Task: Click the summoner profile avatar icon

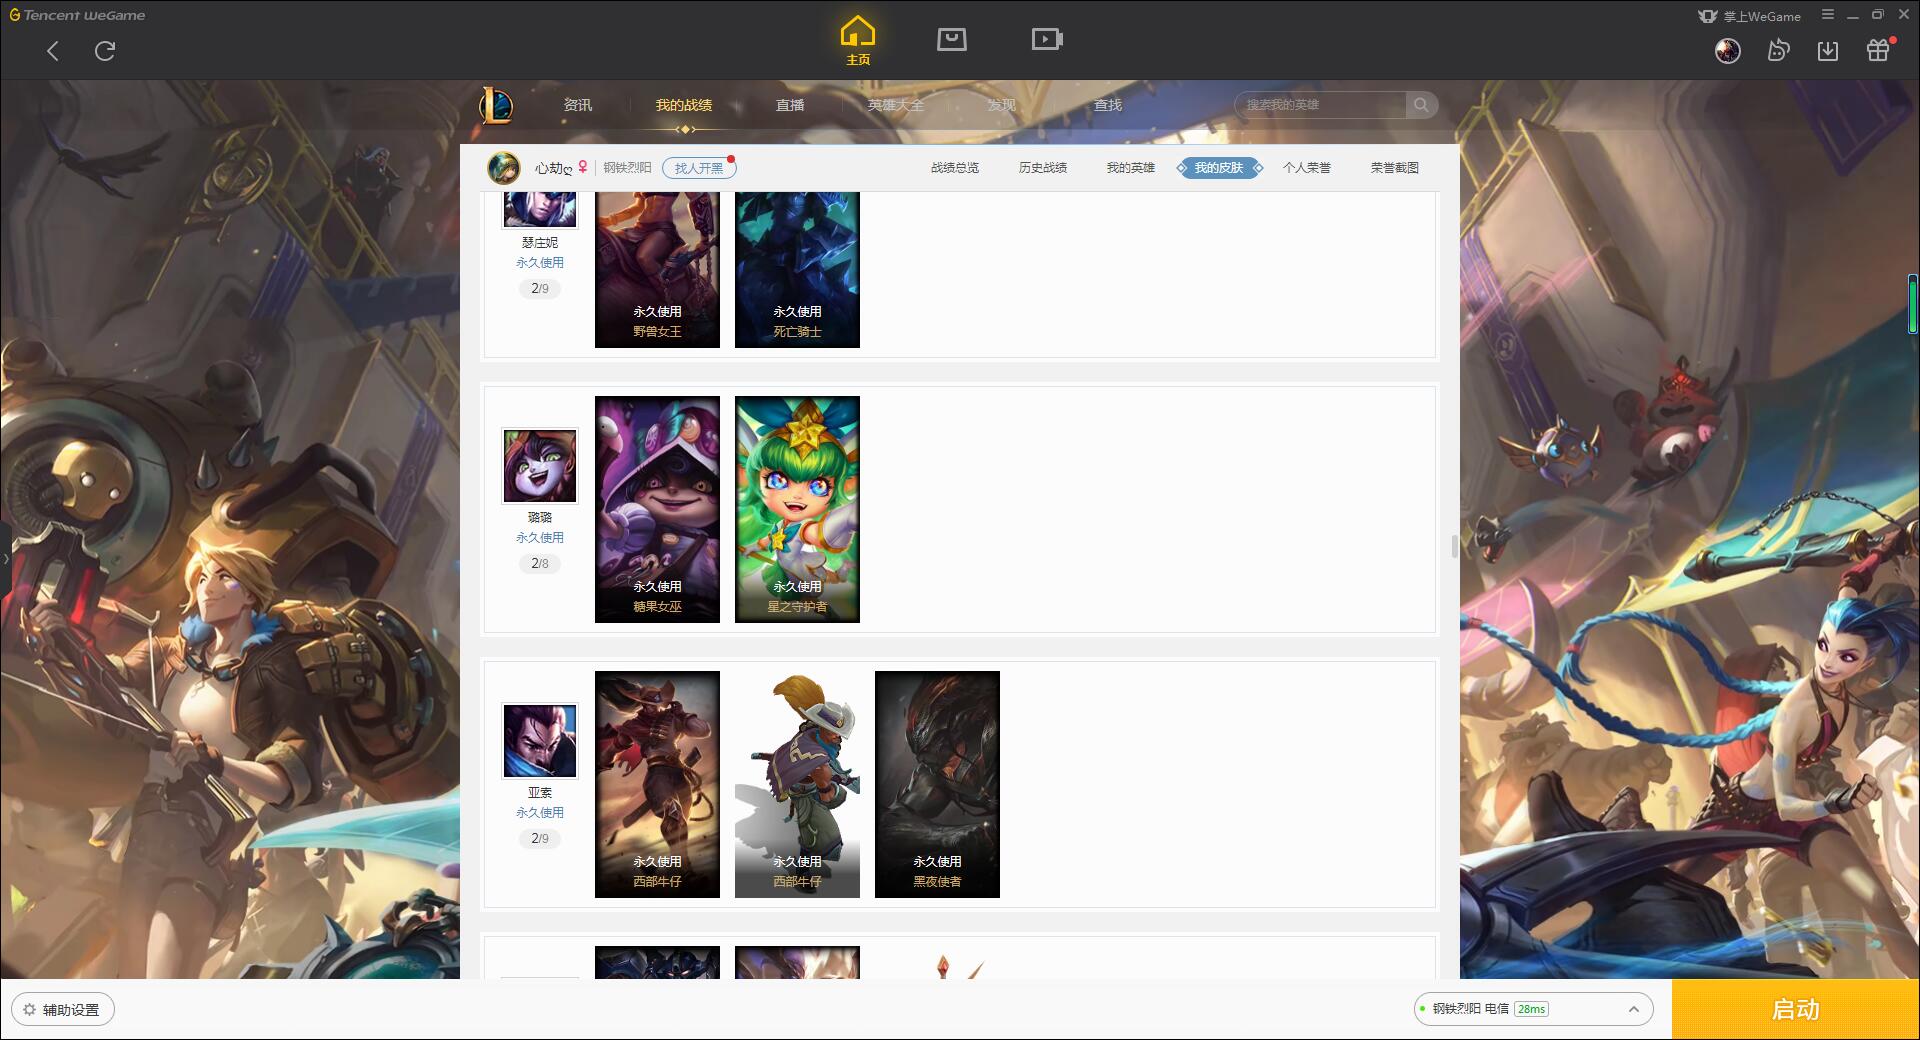Action: click(504, 168)
